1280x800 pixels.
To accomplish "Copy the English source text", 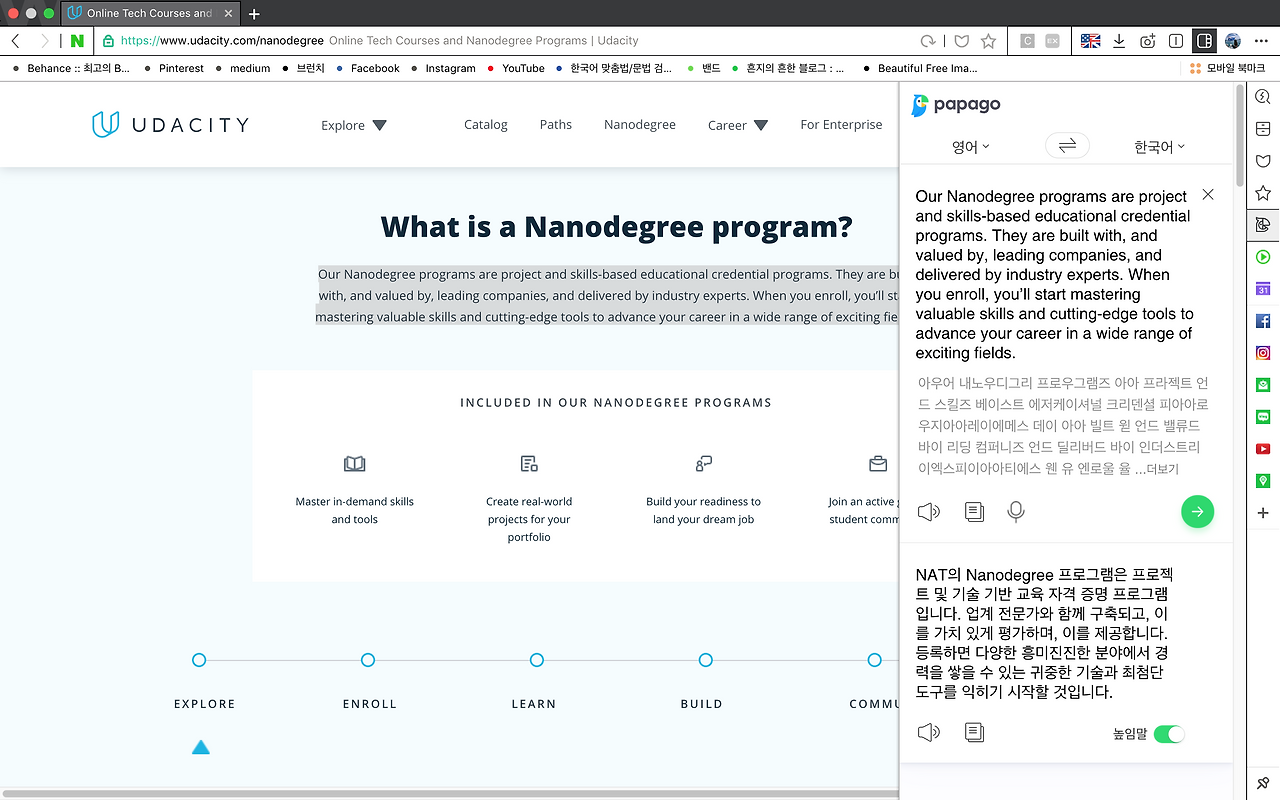I will (974, 512).
